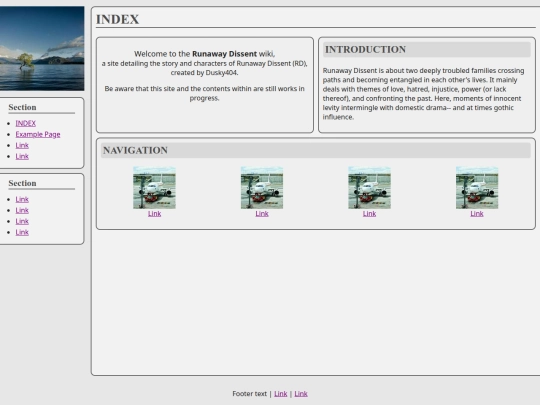This screenshot has width=540, height=405.
Task: Click the 'created by Dusky404.' text
Action: [205, 73]
